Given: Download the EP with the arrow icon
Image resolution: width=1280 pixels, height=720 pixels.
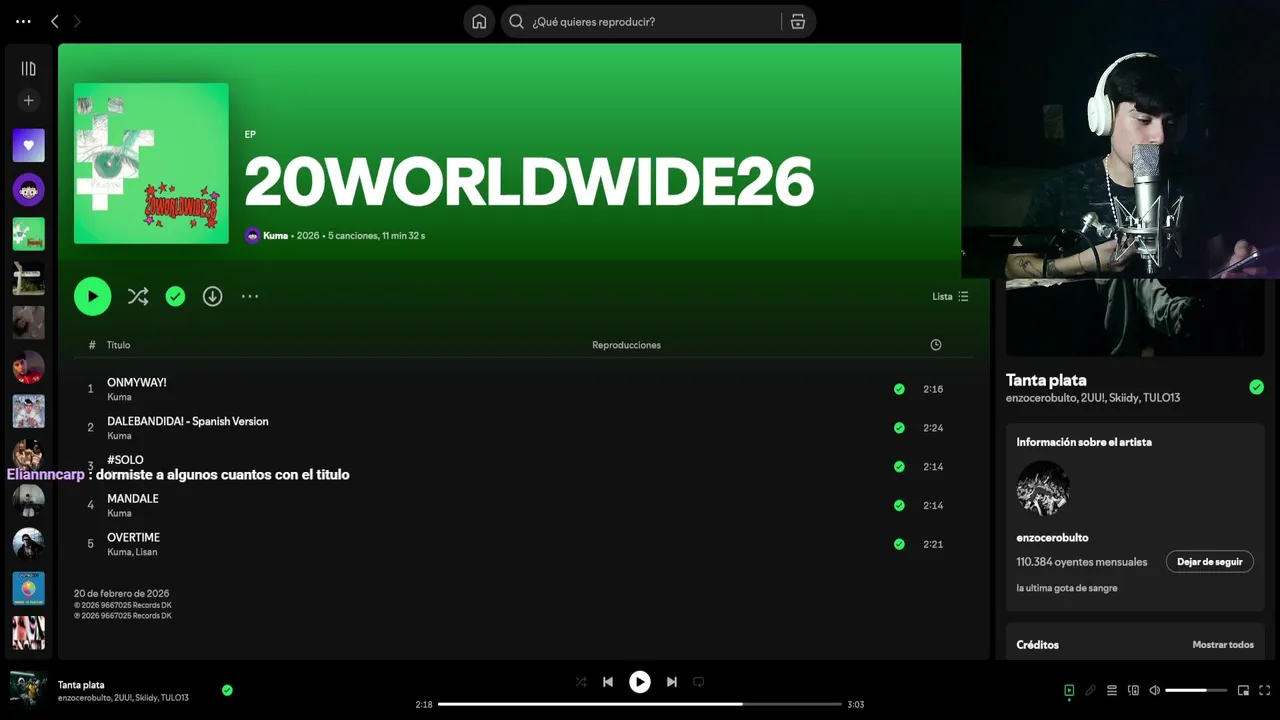Looking at the screenshot, I should pyautogui.click(x=212, y=296).
